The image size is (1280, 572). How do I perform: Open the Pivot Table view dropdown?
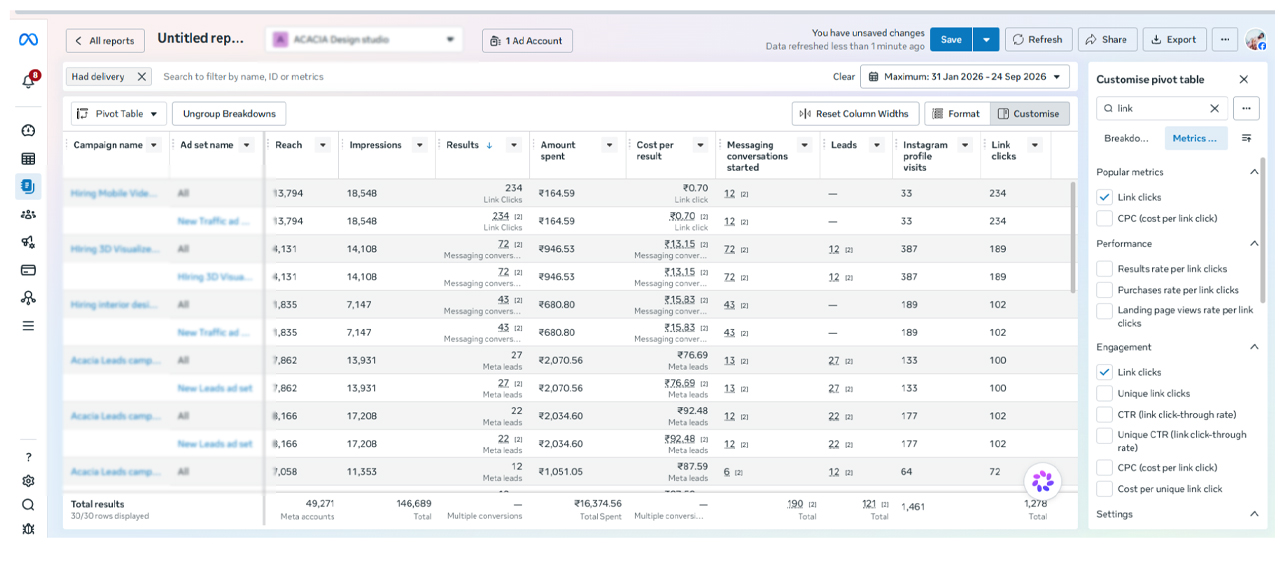117,114
